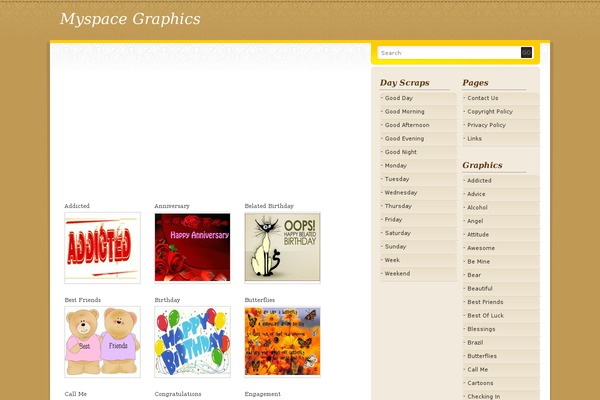Viewport: 600px width, 400px height.
Task: Open the Addicted thumbnail image
Action: [x=103, y=248]
